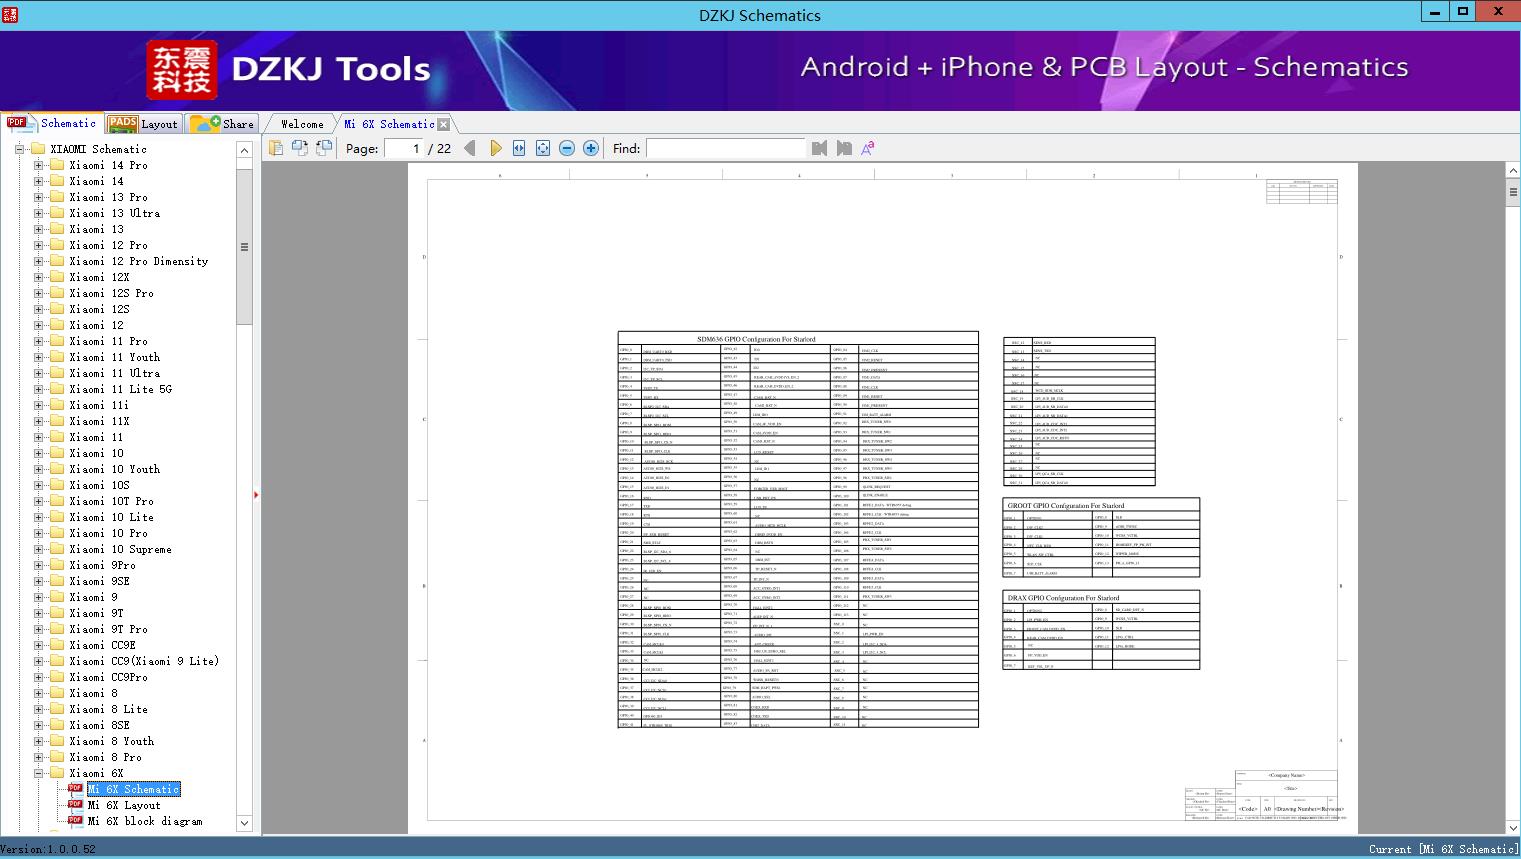Collapse the Xiaomi 6X tree node
The height and width of the screenshot is (859, 1521).
tap(39, 773)
